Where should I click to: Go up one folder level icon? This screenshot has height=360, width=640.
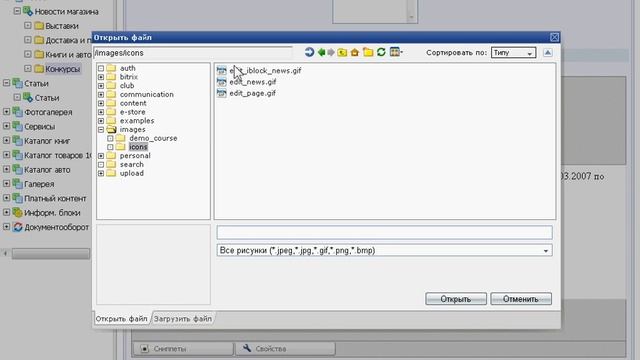click(342, 52)
